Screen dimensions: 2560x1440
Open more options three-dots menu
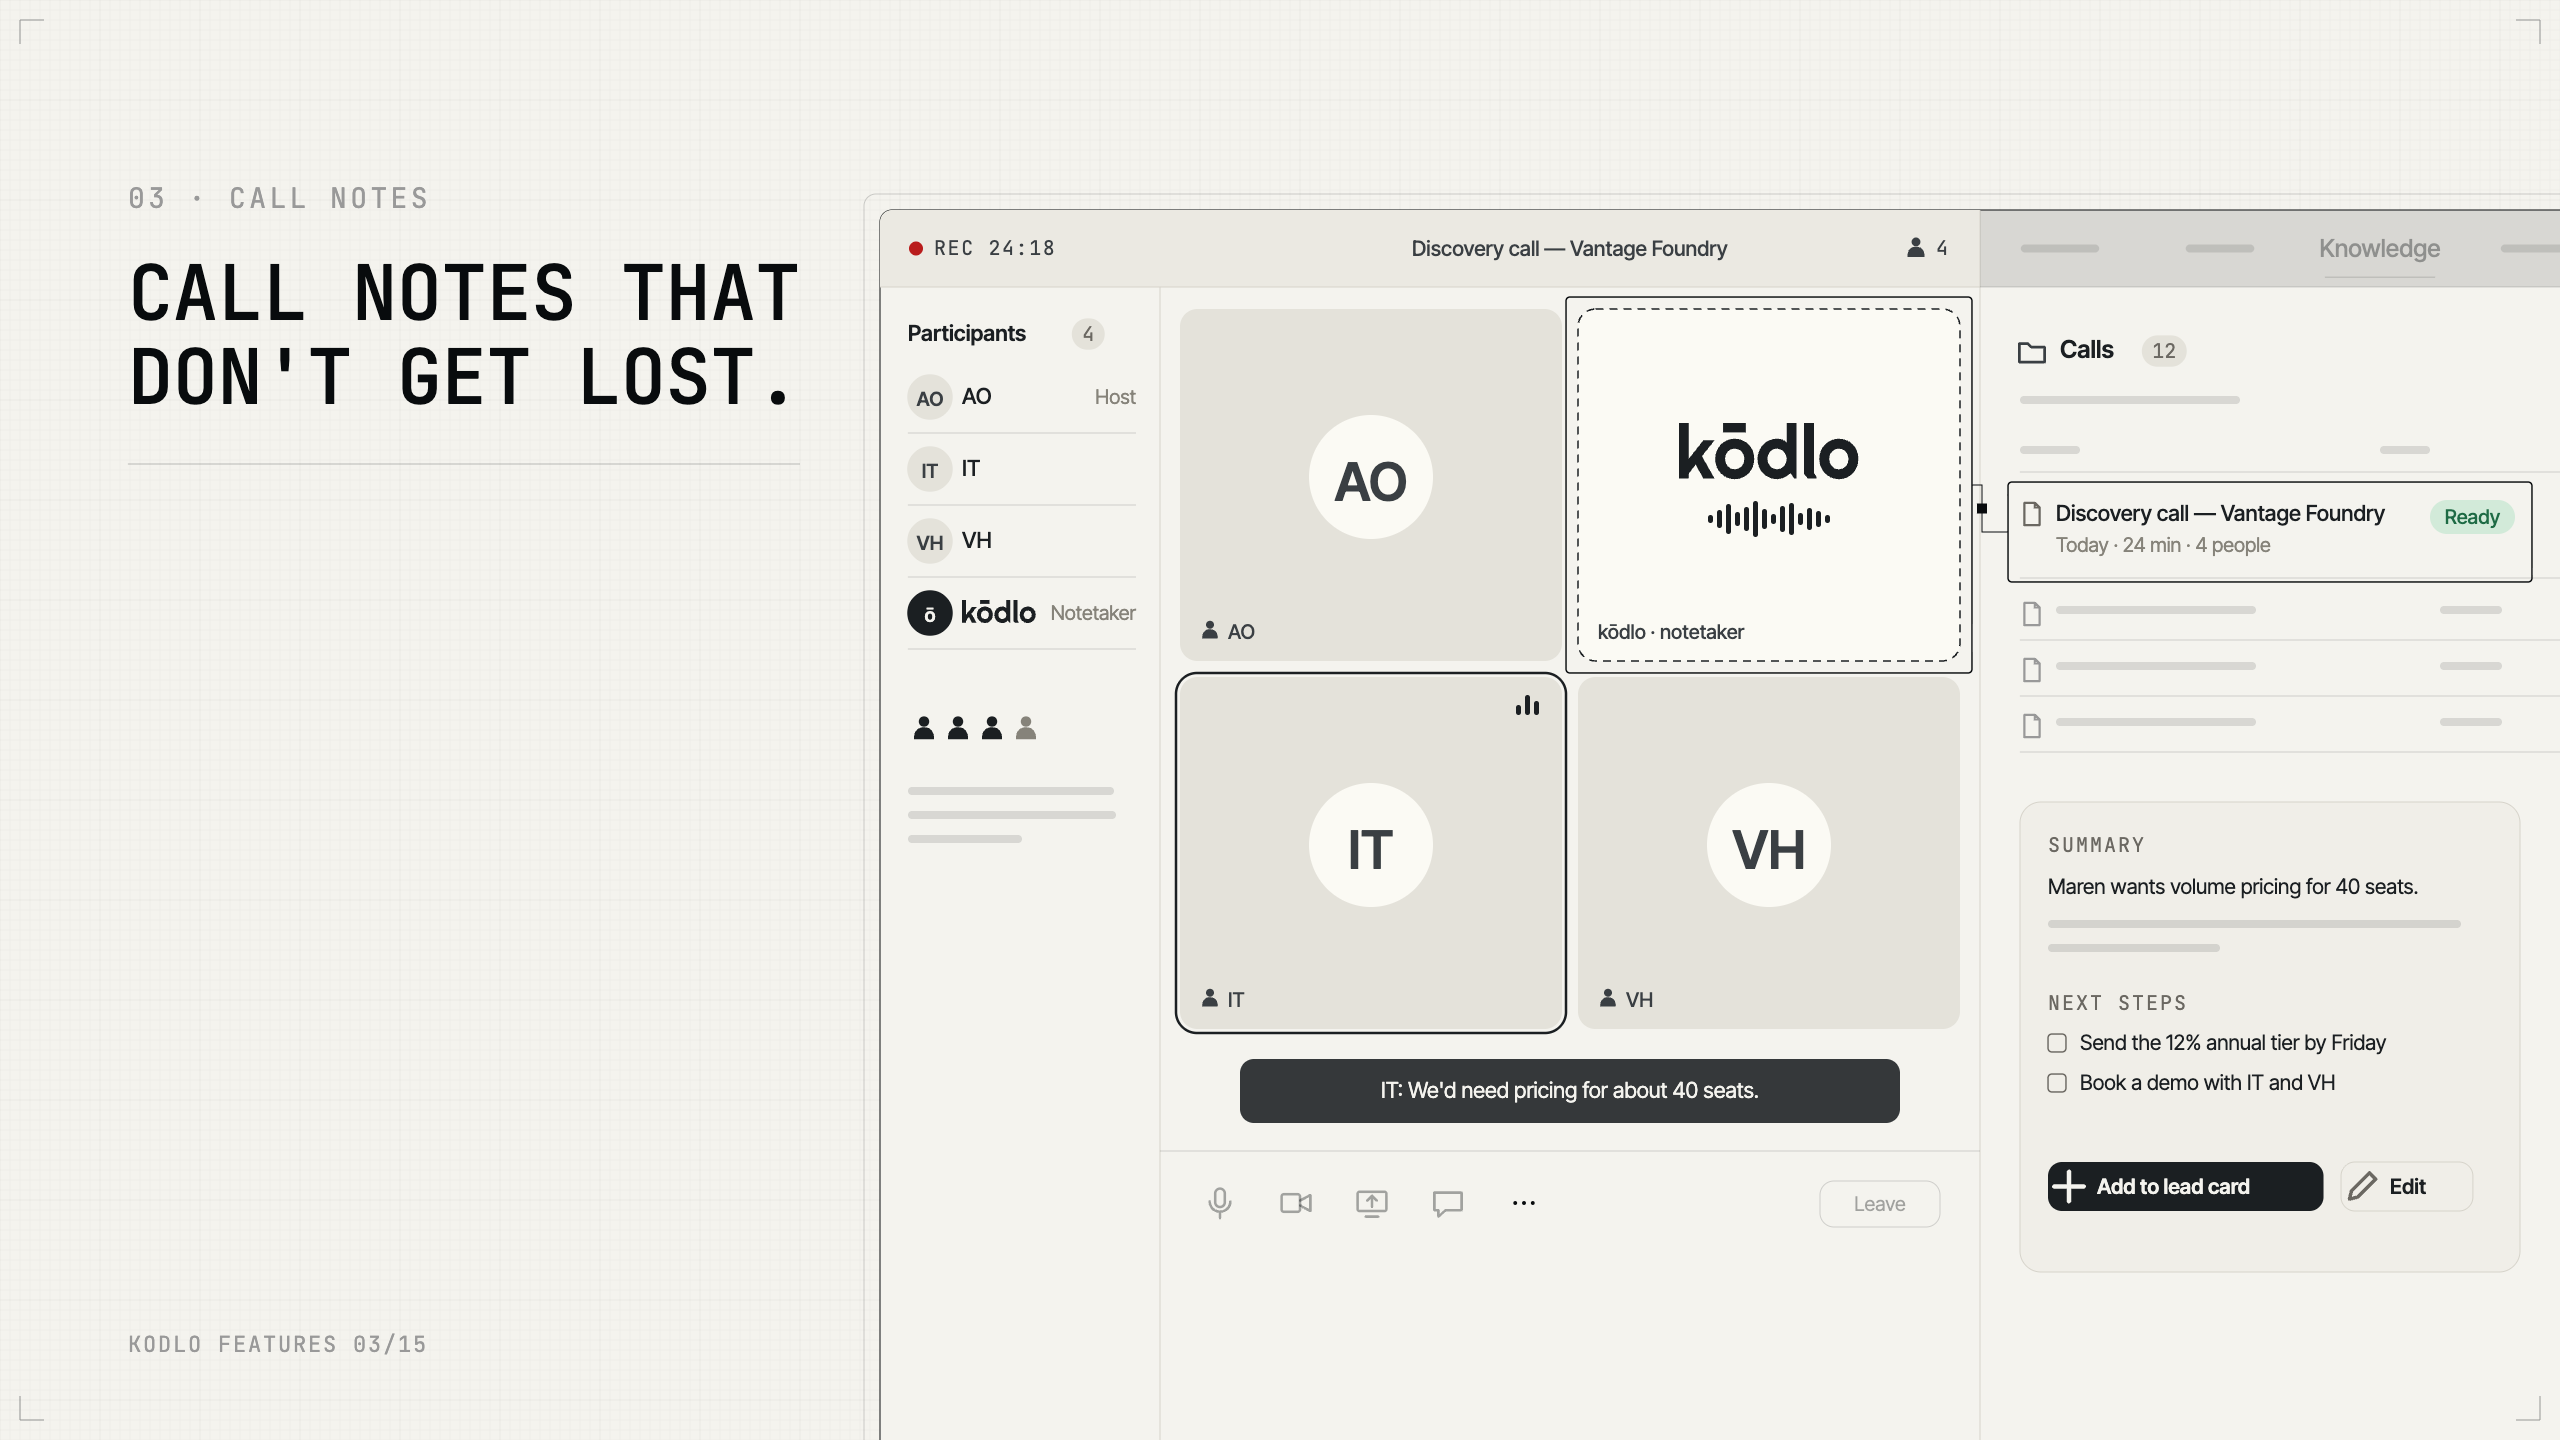(1523, 1203)
